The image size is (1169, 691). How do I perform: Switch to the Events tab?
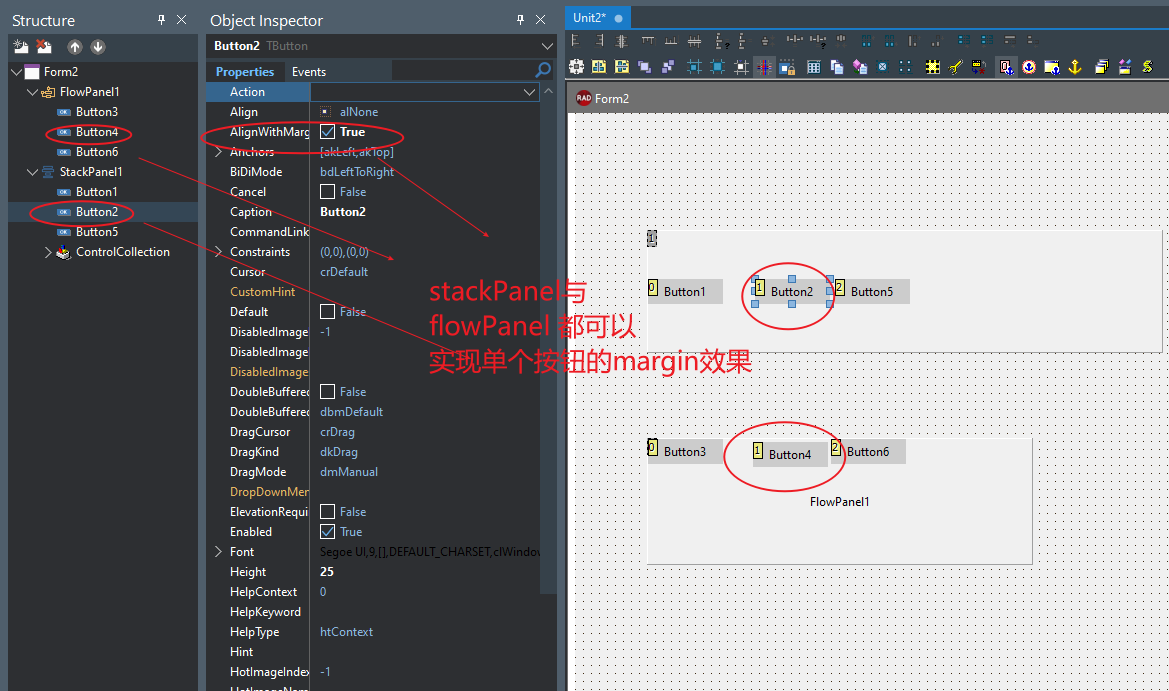[x=309, y=72]
